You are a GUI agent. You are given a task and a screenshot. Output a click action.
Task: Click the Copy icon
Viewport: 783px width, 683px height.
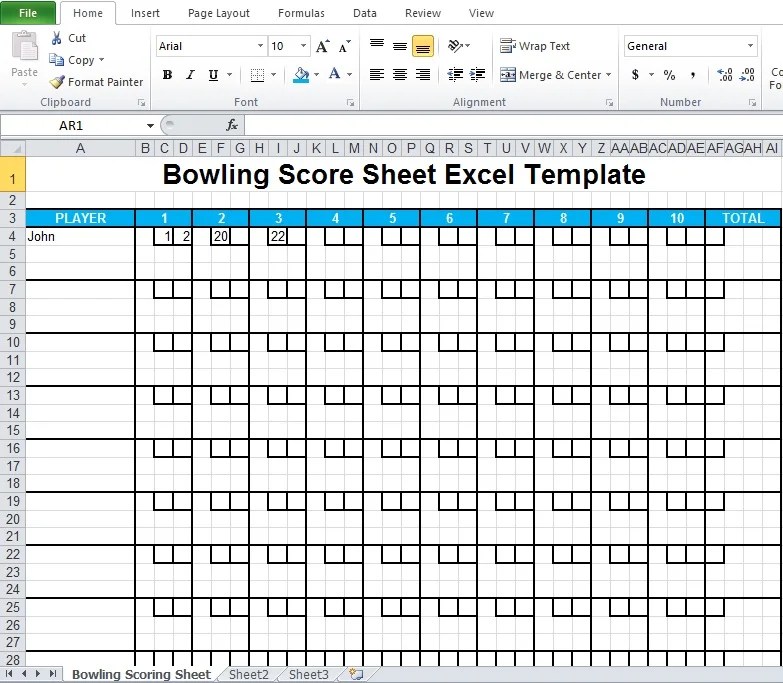(56, 60)
